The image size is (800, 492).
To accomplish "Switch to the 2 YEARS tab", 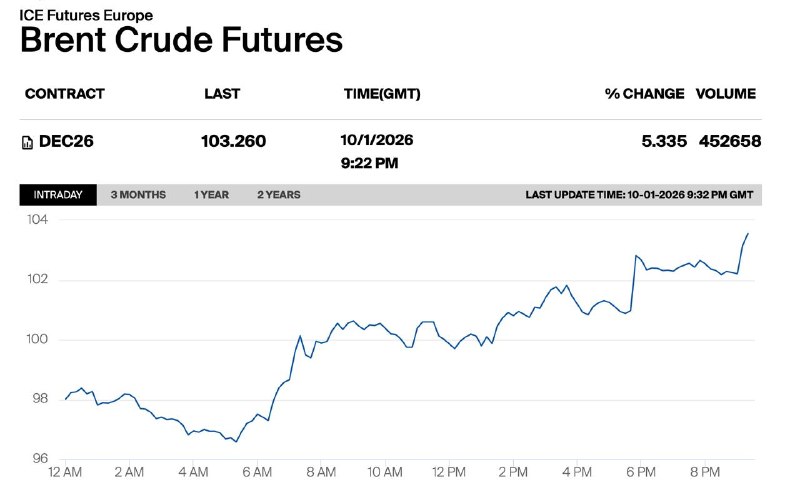I will click(x=279, y=195).
